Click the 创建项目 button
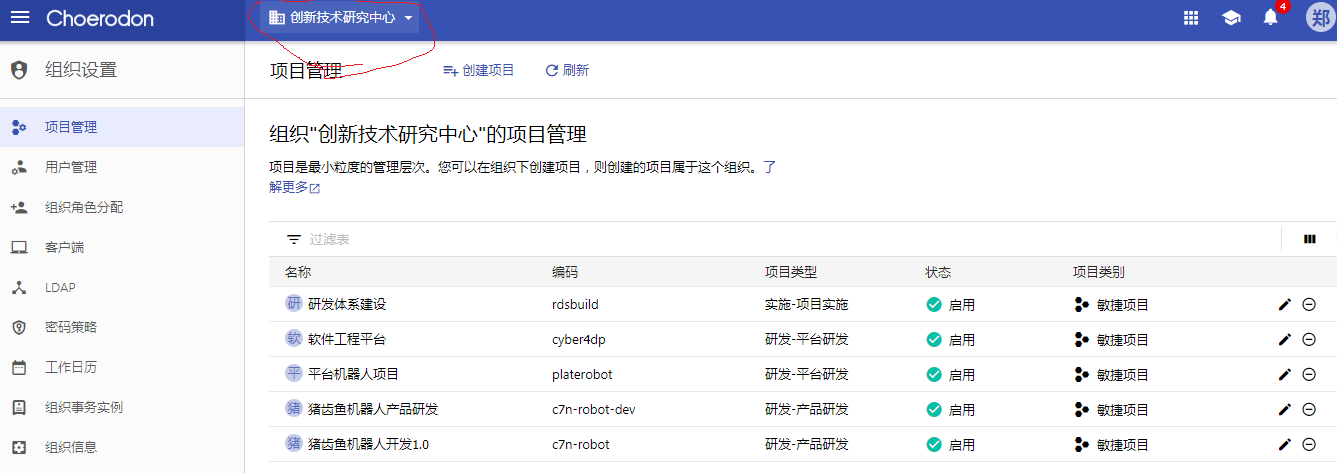Viewport: 1337px width, 473px height. point(478,70)
